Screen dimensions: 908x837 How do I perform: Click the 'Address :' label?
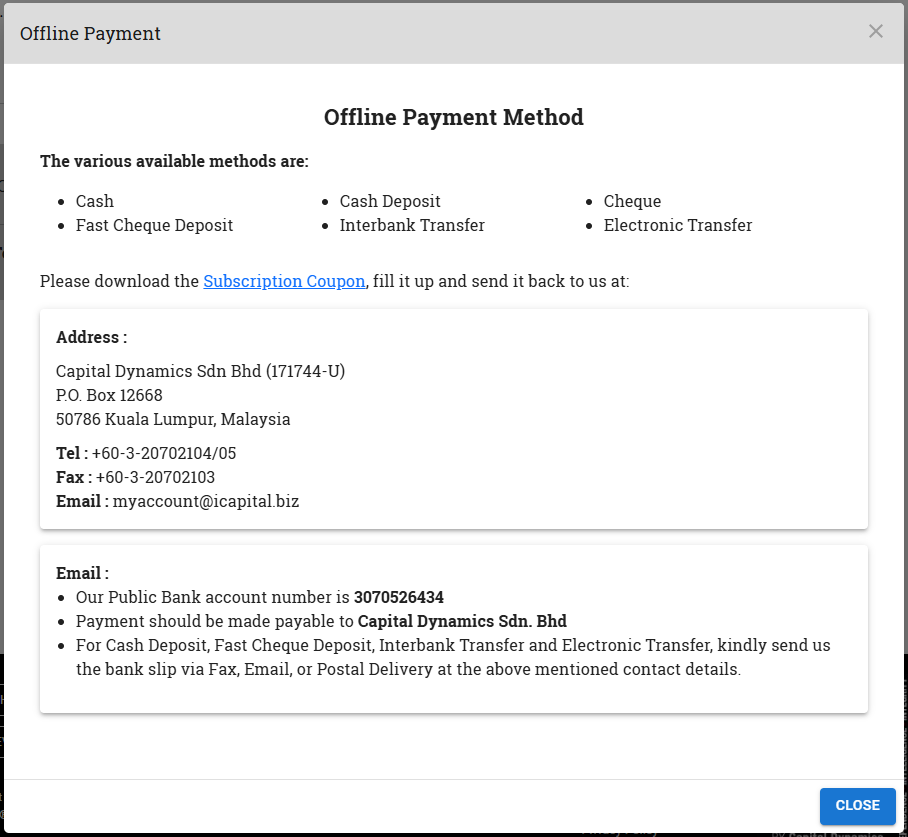[91, 337]
